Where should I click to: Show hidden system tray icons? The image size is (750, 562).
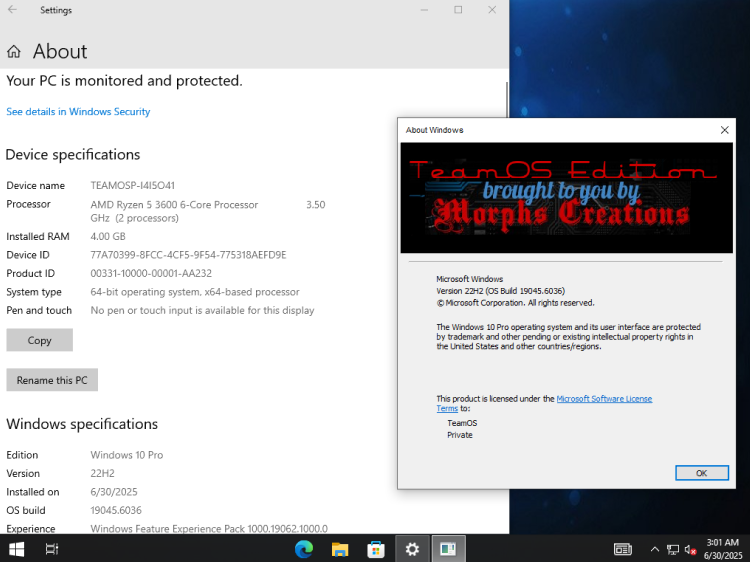click(655, 549)
